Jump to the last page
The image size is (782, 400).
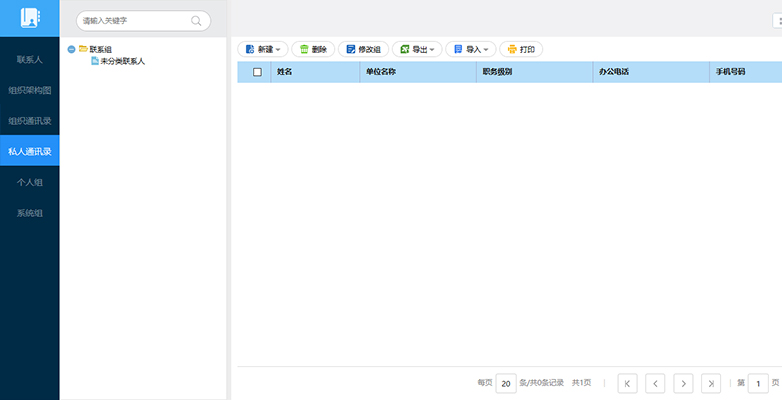tap(711, 383)
